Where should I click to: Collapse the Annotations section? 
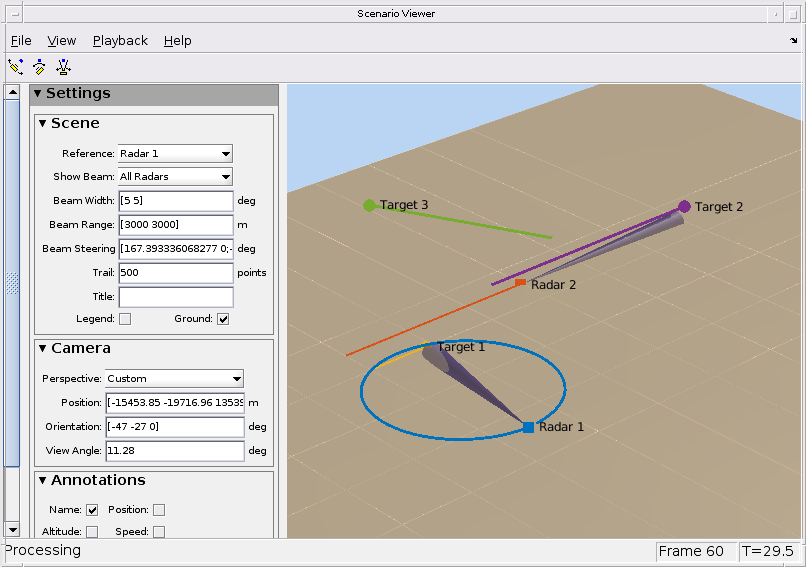click(x=43, y=480)
